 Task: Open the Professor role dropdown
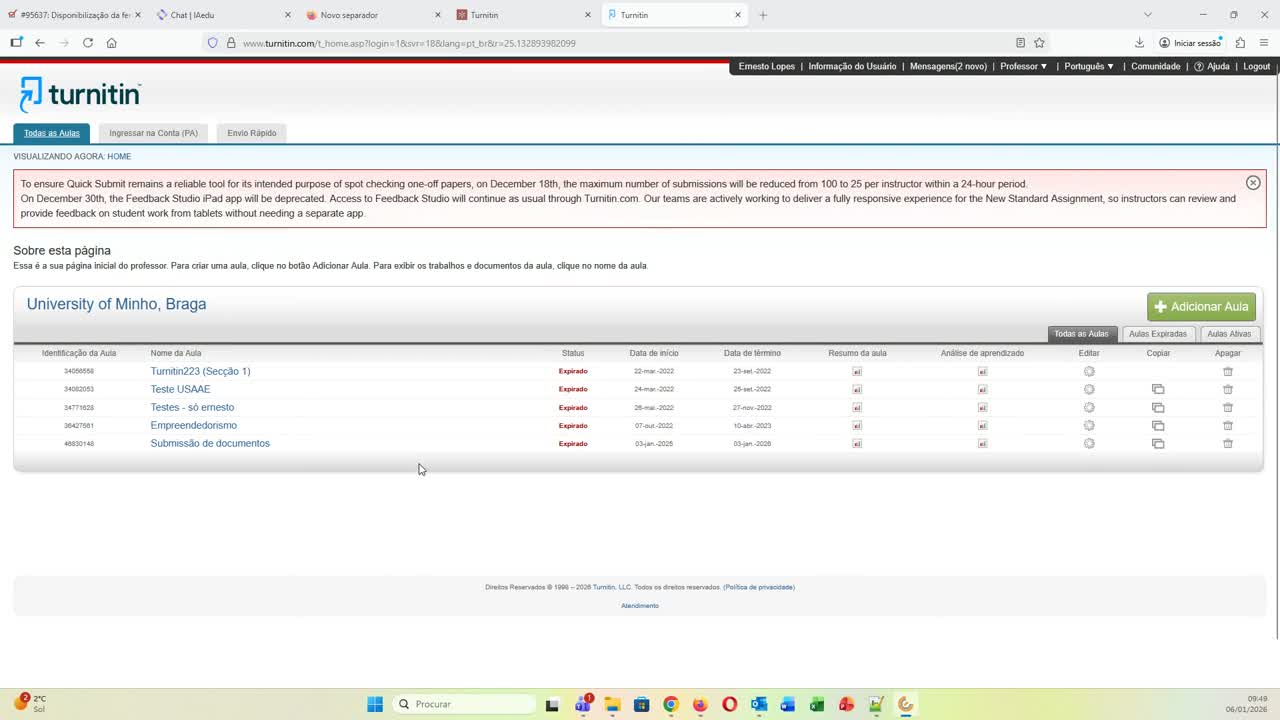click(x=1023, y=66)
